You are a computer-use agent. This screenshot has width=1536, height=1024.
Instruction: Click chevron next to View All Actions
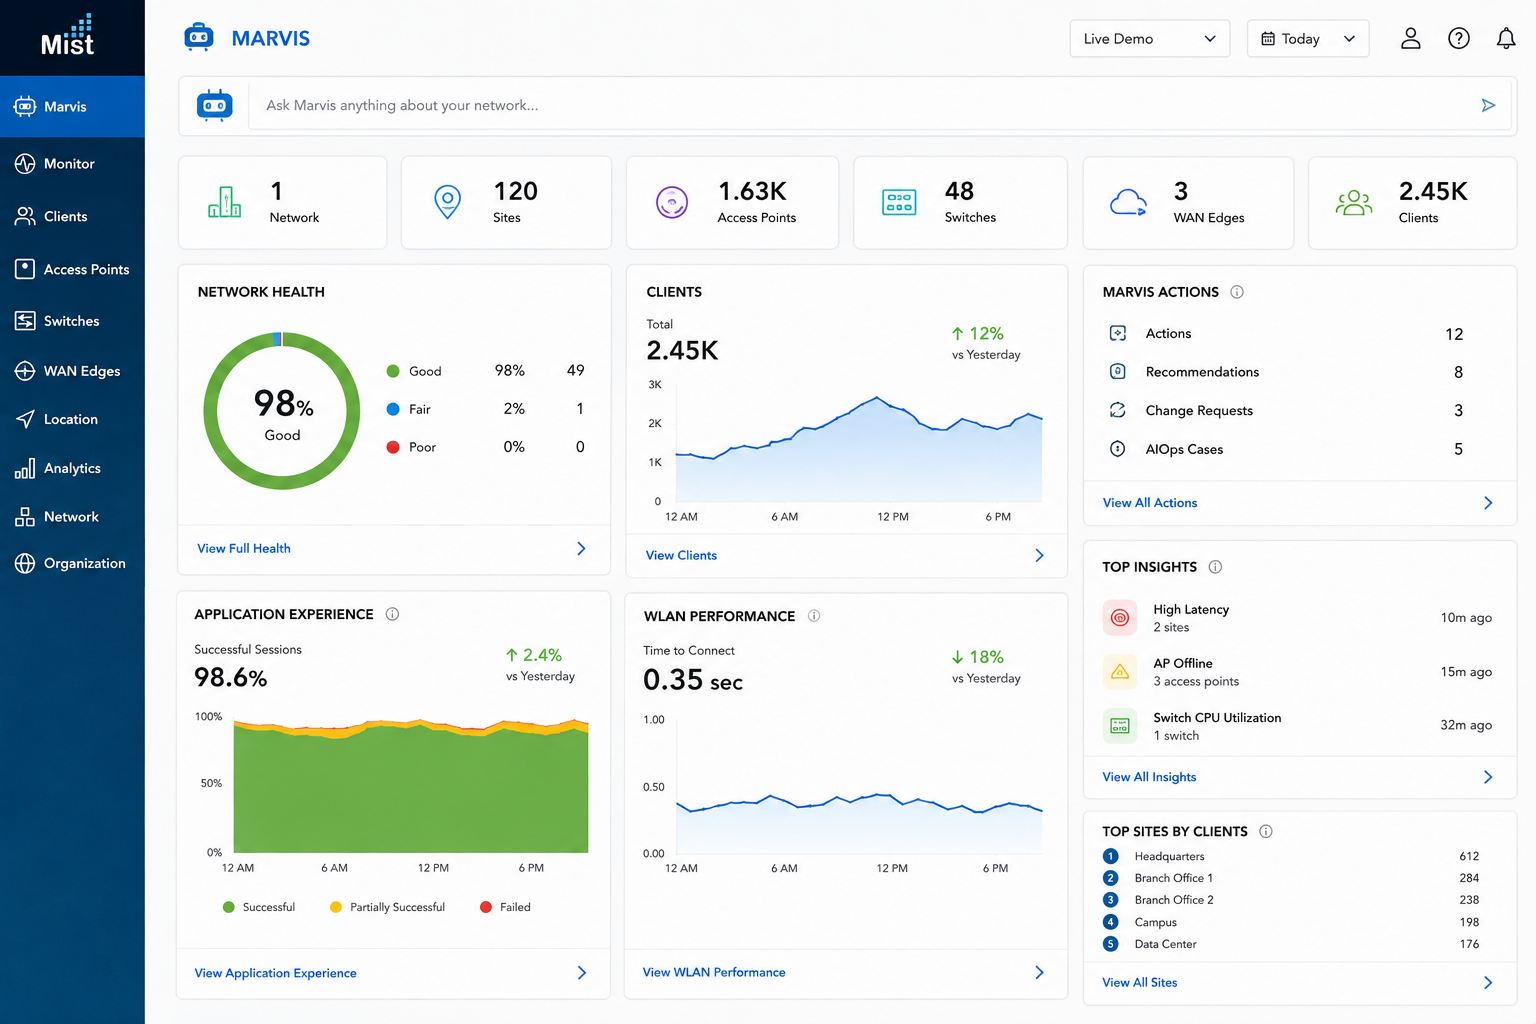(x=1488, y=503)
